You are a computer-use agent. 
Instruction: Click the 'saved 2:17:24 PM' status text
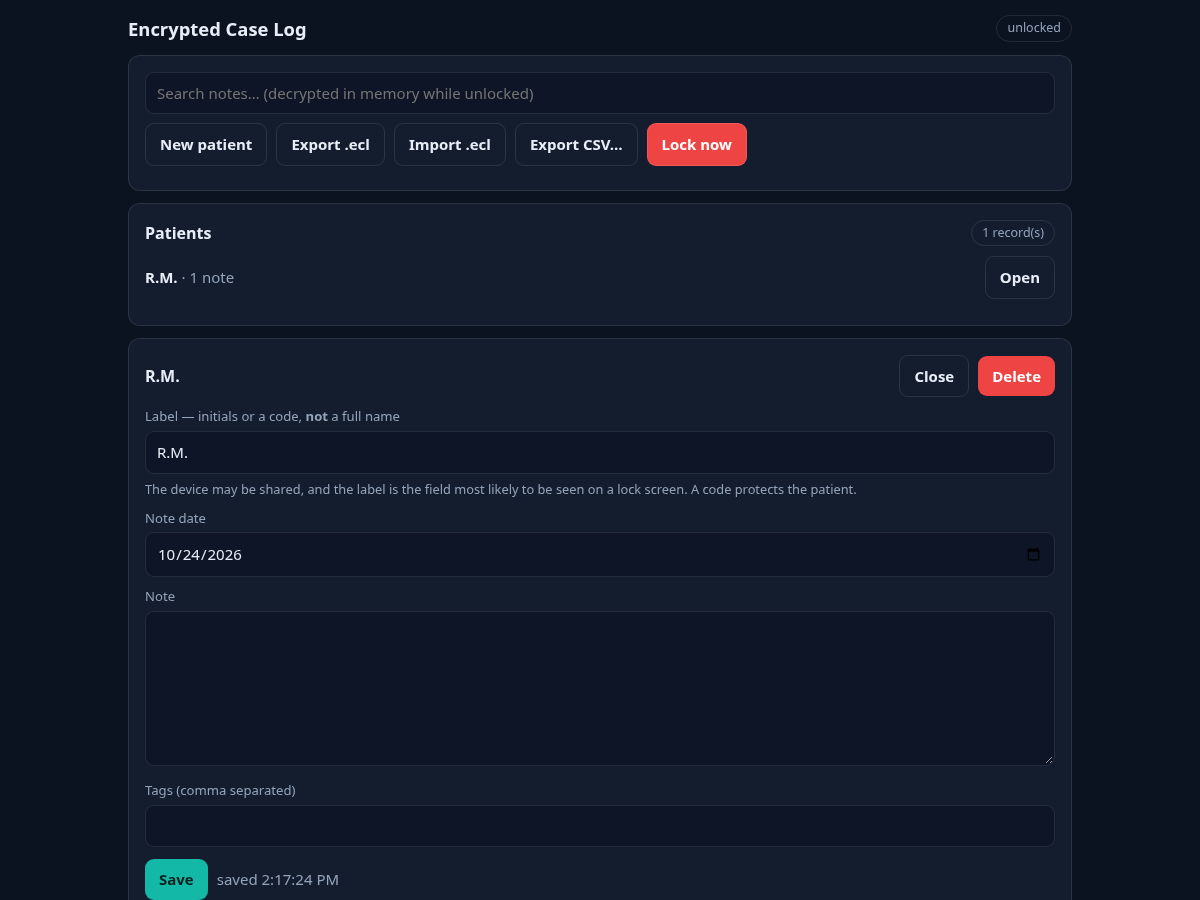pos(278,880)
